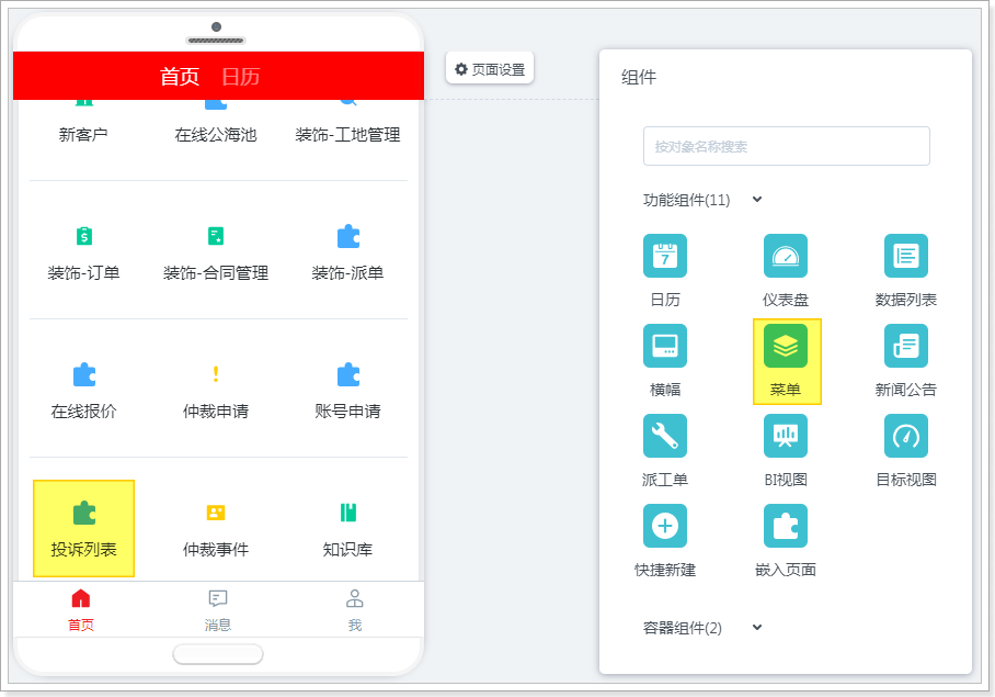Click the 目标视图 gauge component icon

click(905, 436)
